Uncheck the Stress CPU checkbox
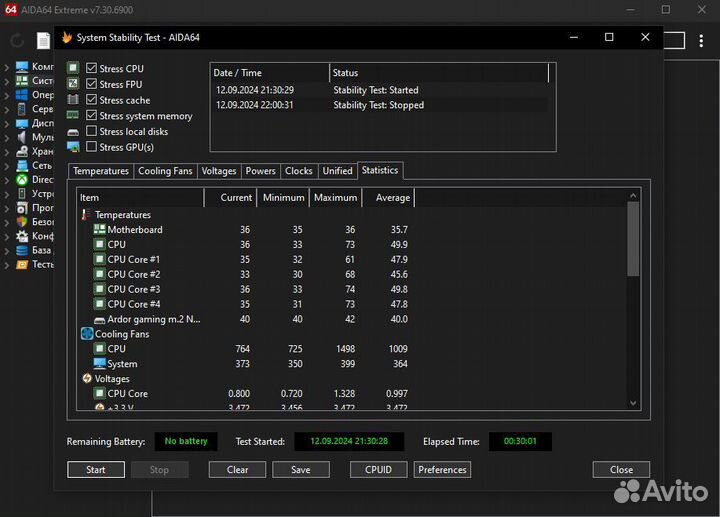Image resolution: width=720 pixels, height=517 pixels. tap(91, 68)
